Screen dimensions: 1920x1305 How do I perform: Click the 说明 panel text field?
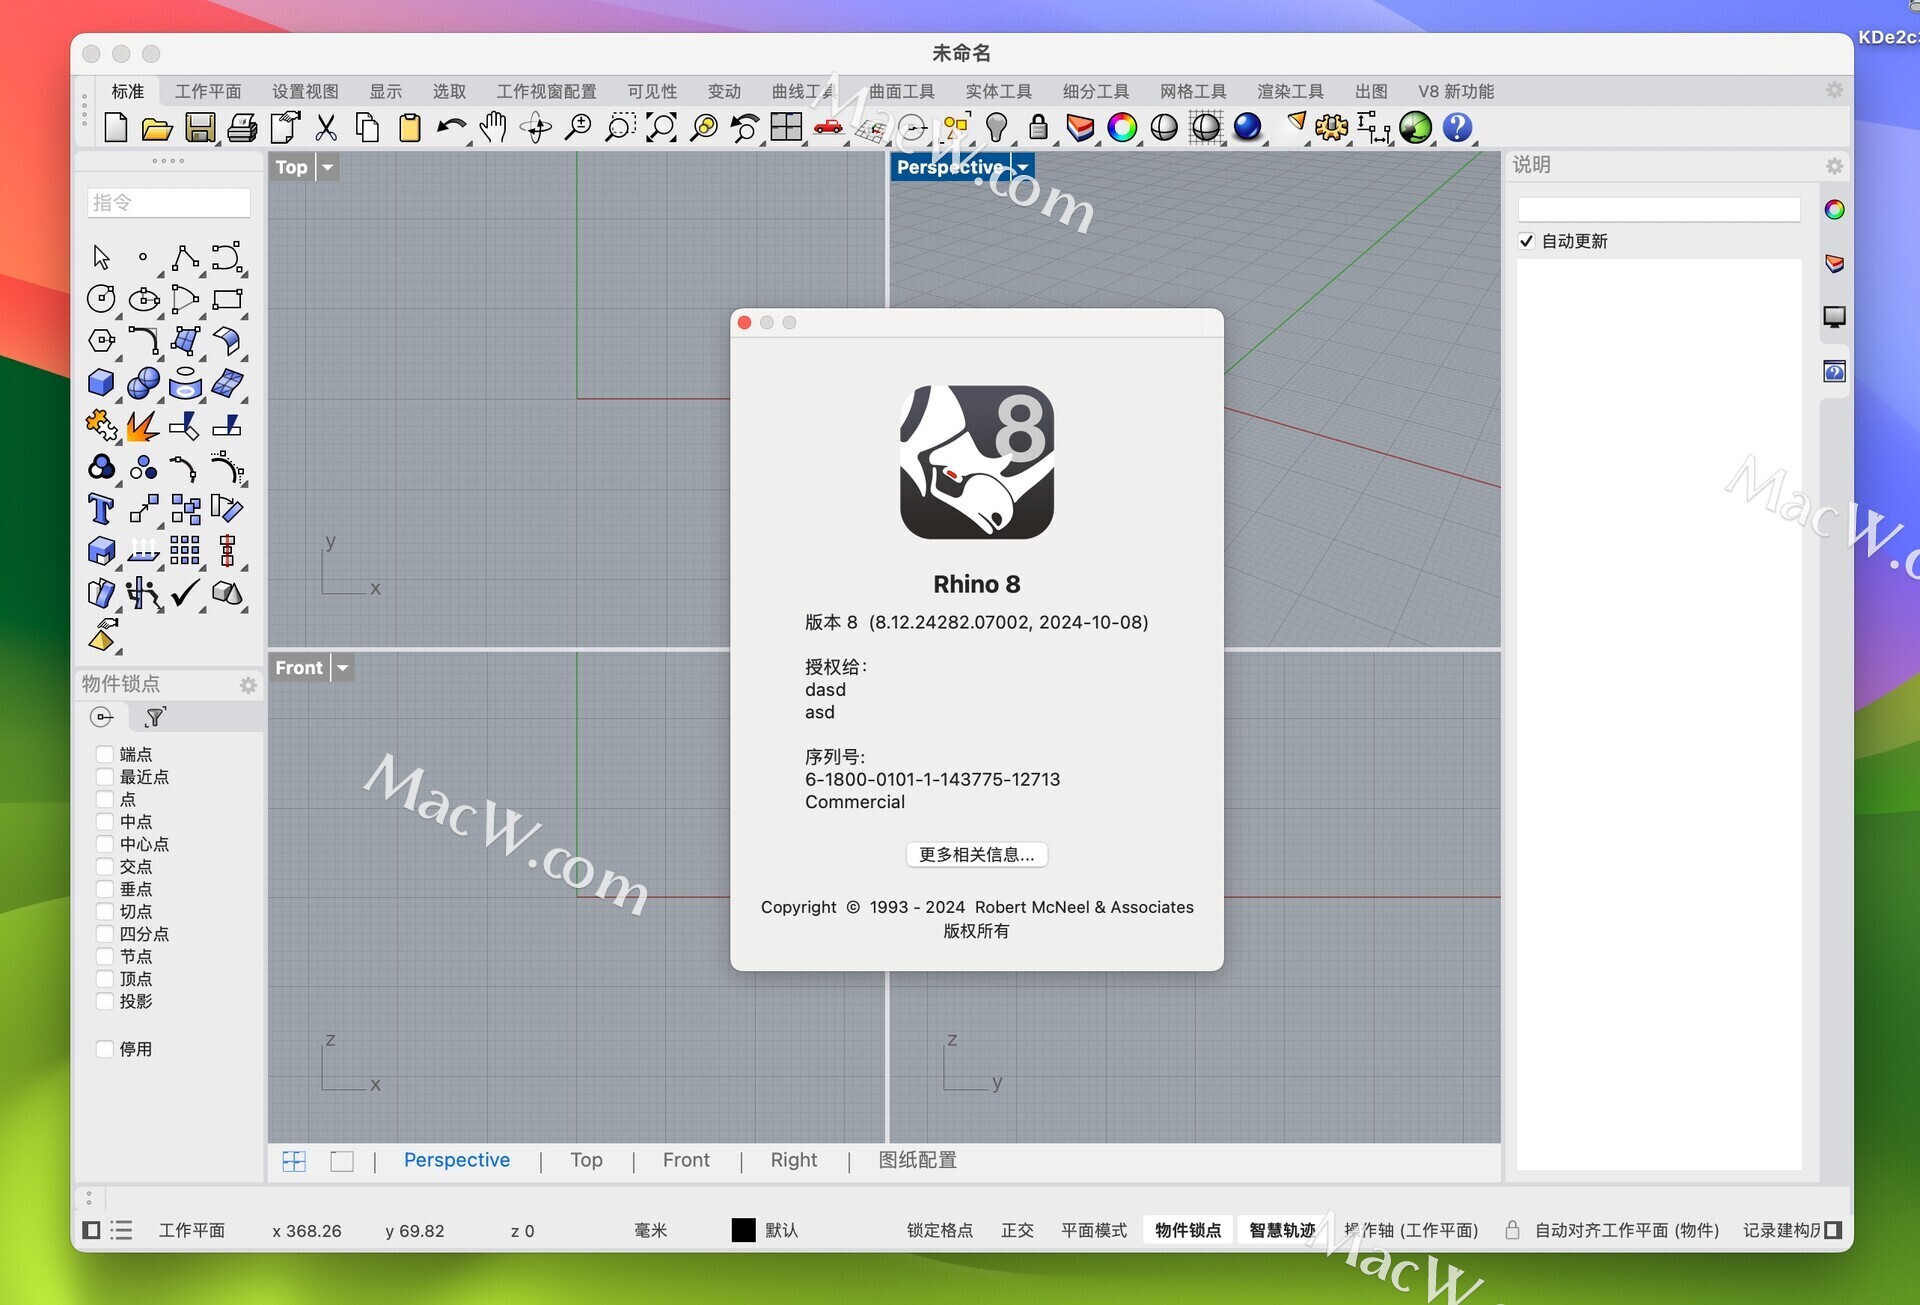(1659, 209)
